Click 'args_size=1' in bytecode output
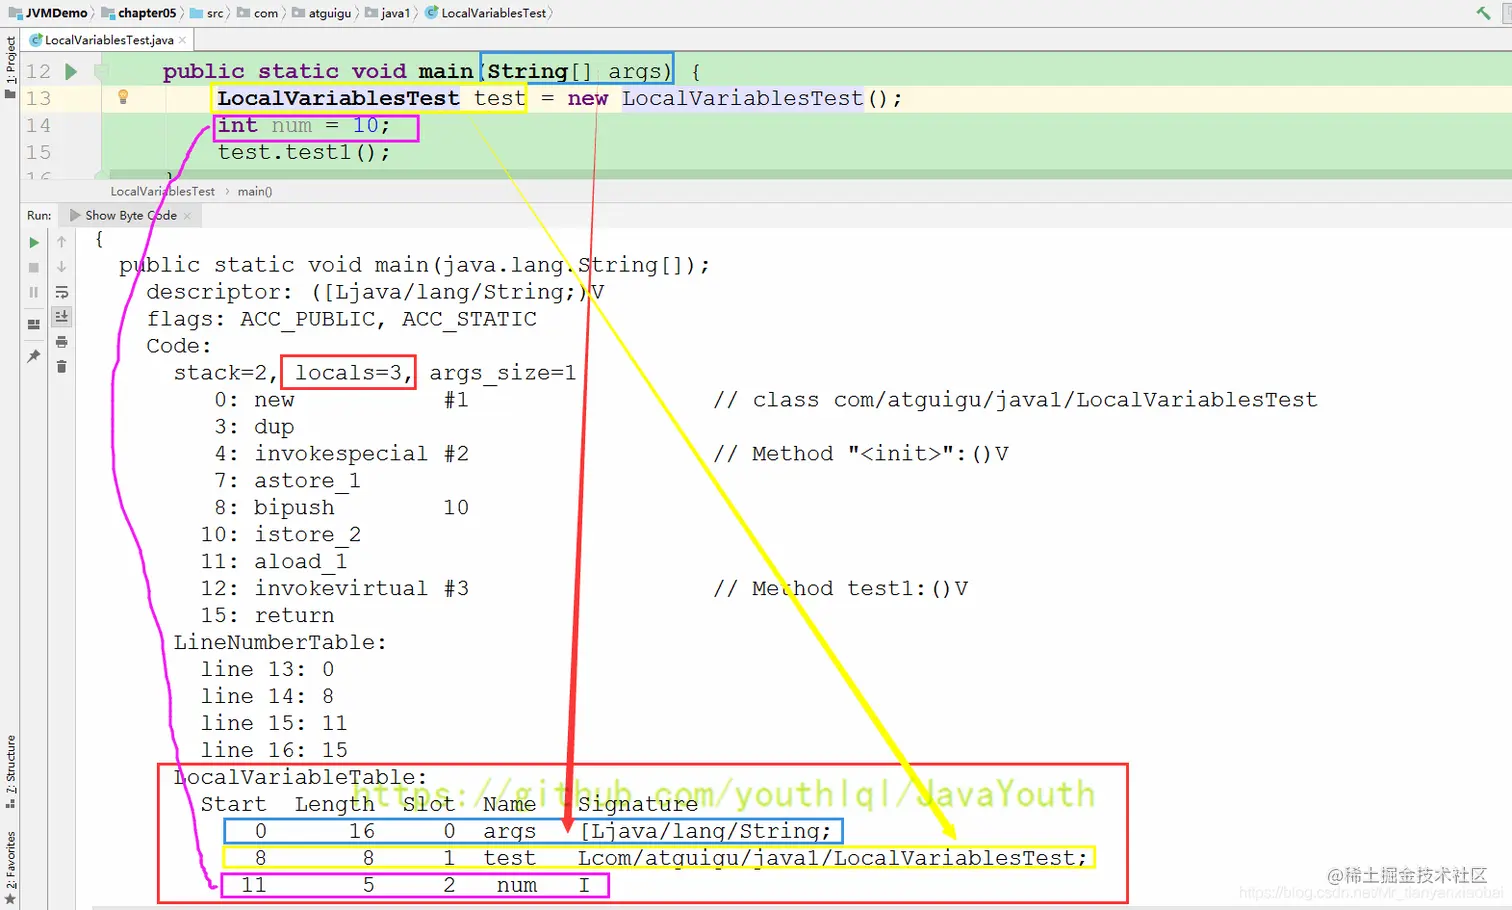The width and height of the screenshot is (1512, 910). click(x=503, y=373)
